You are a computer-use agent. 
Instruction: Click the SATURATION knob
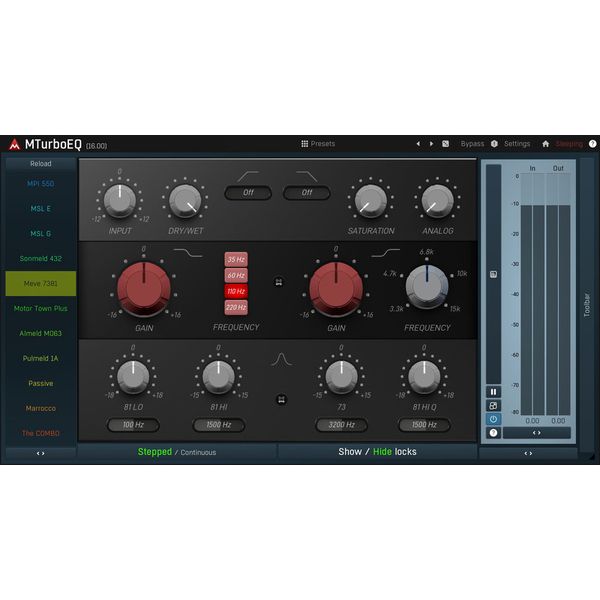(x=370, y=201)
